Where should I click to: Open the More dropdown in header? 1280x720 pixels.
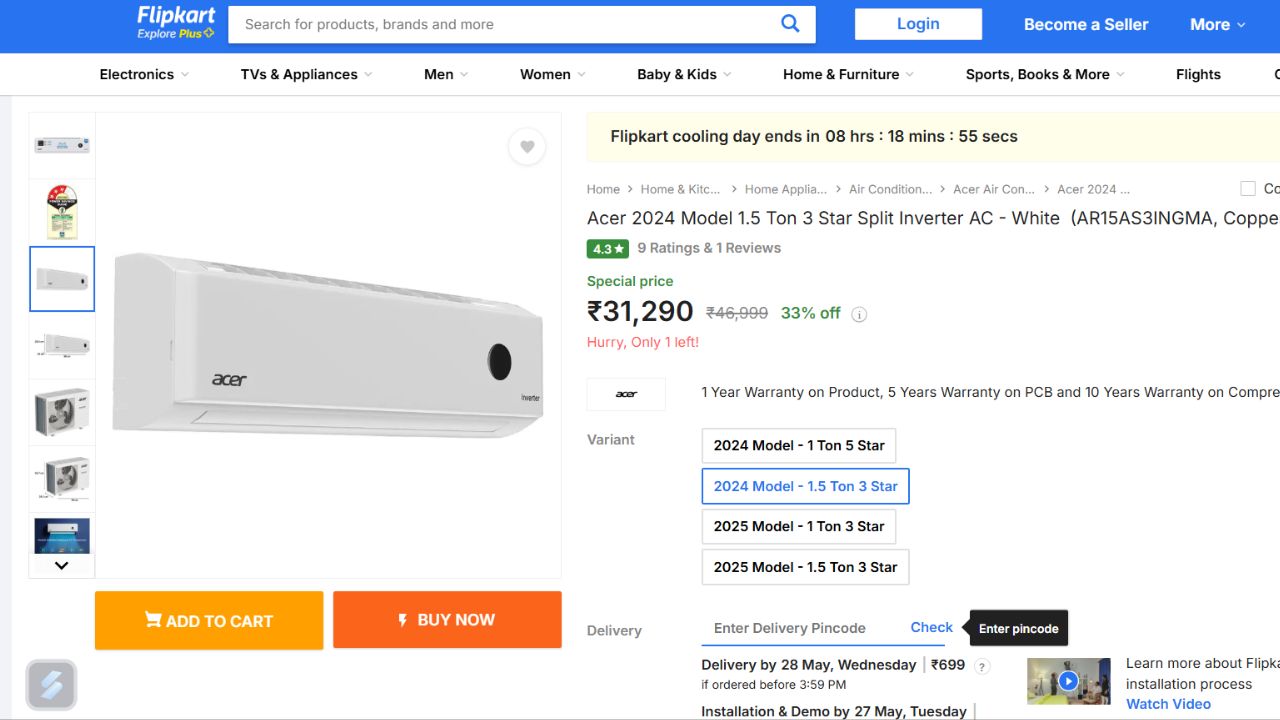(x=1216, y=24)
